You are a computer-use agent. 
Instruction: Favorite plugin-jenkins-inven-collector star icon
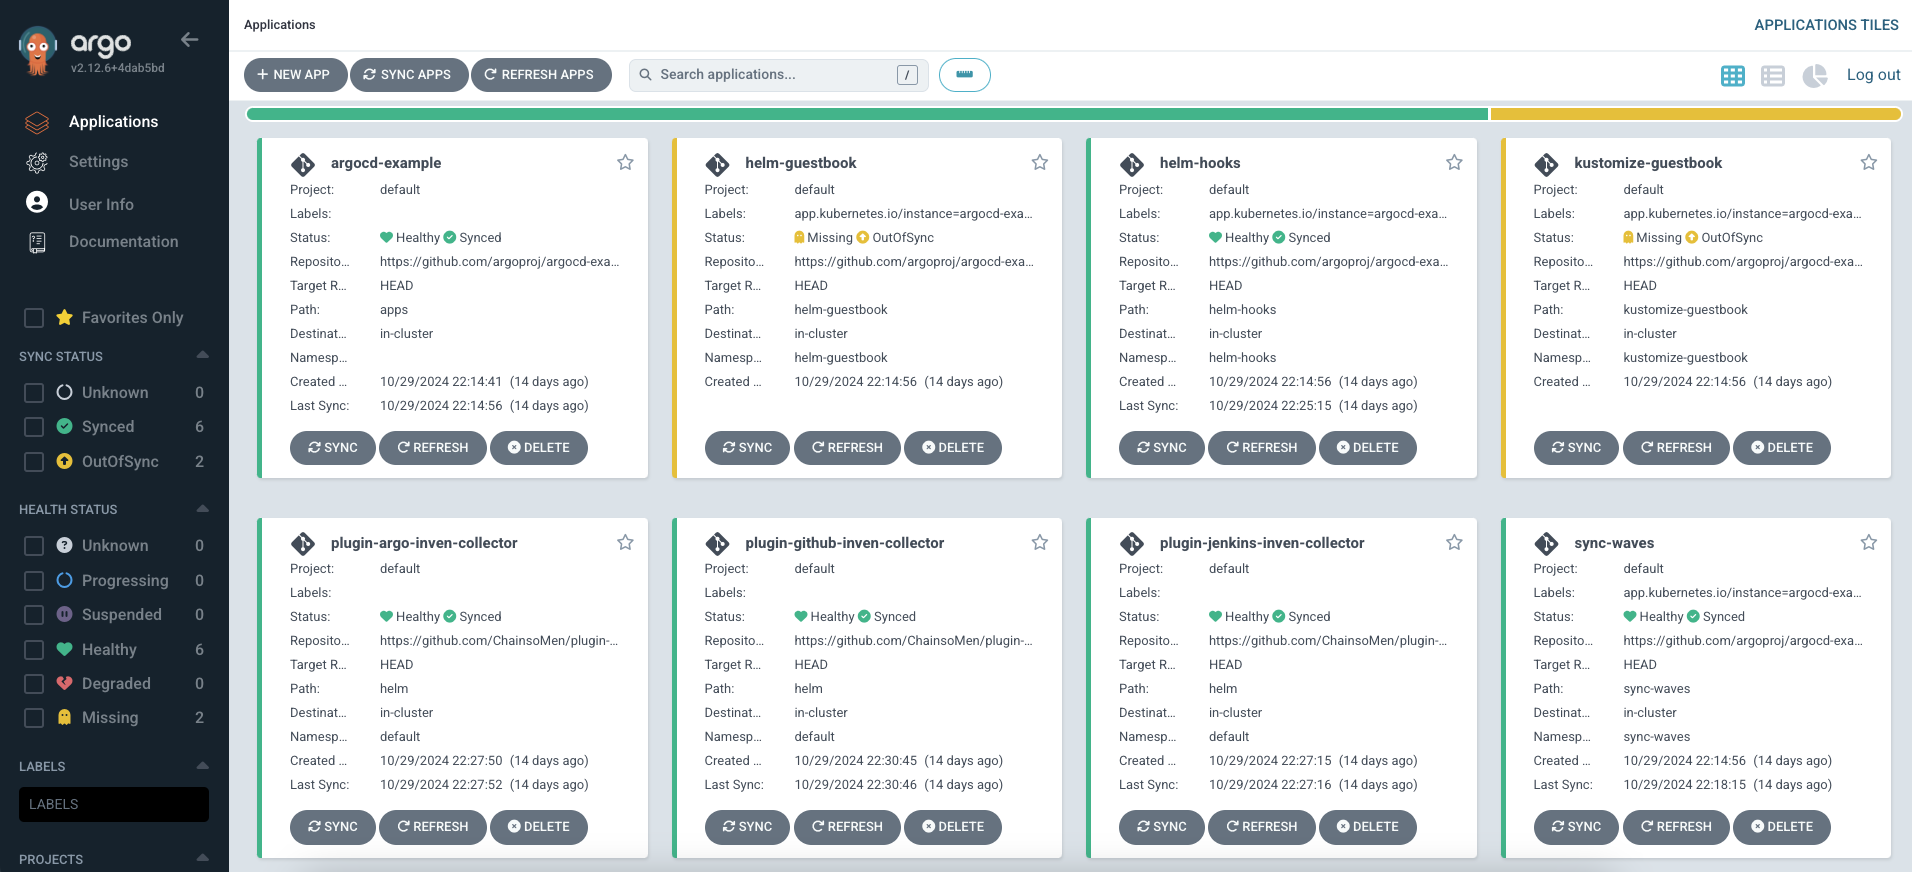[x=1454, y=542]
